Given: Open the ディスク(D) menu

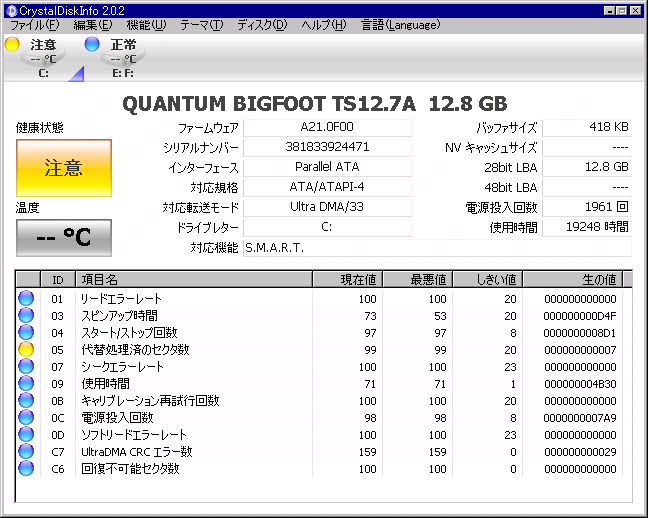Looking at the screenshot, I should [x=262, y=25].
